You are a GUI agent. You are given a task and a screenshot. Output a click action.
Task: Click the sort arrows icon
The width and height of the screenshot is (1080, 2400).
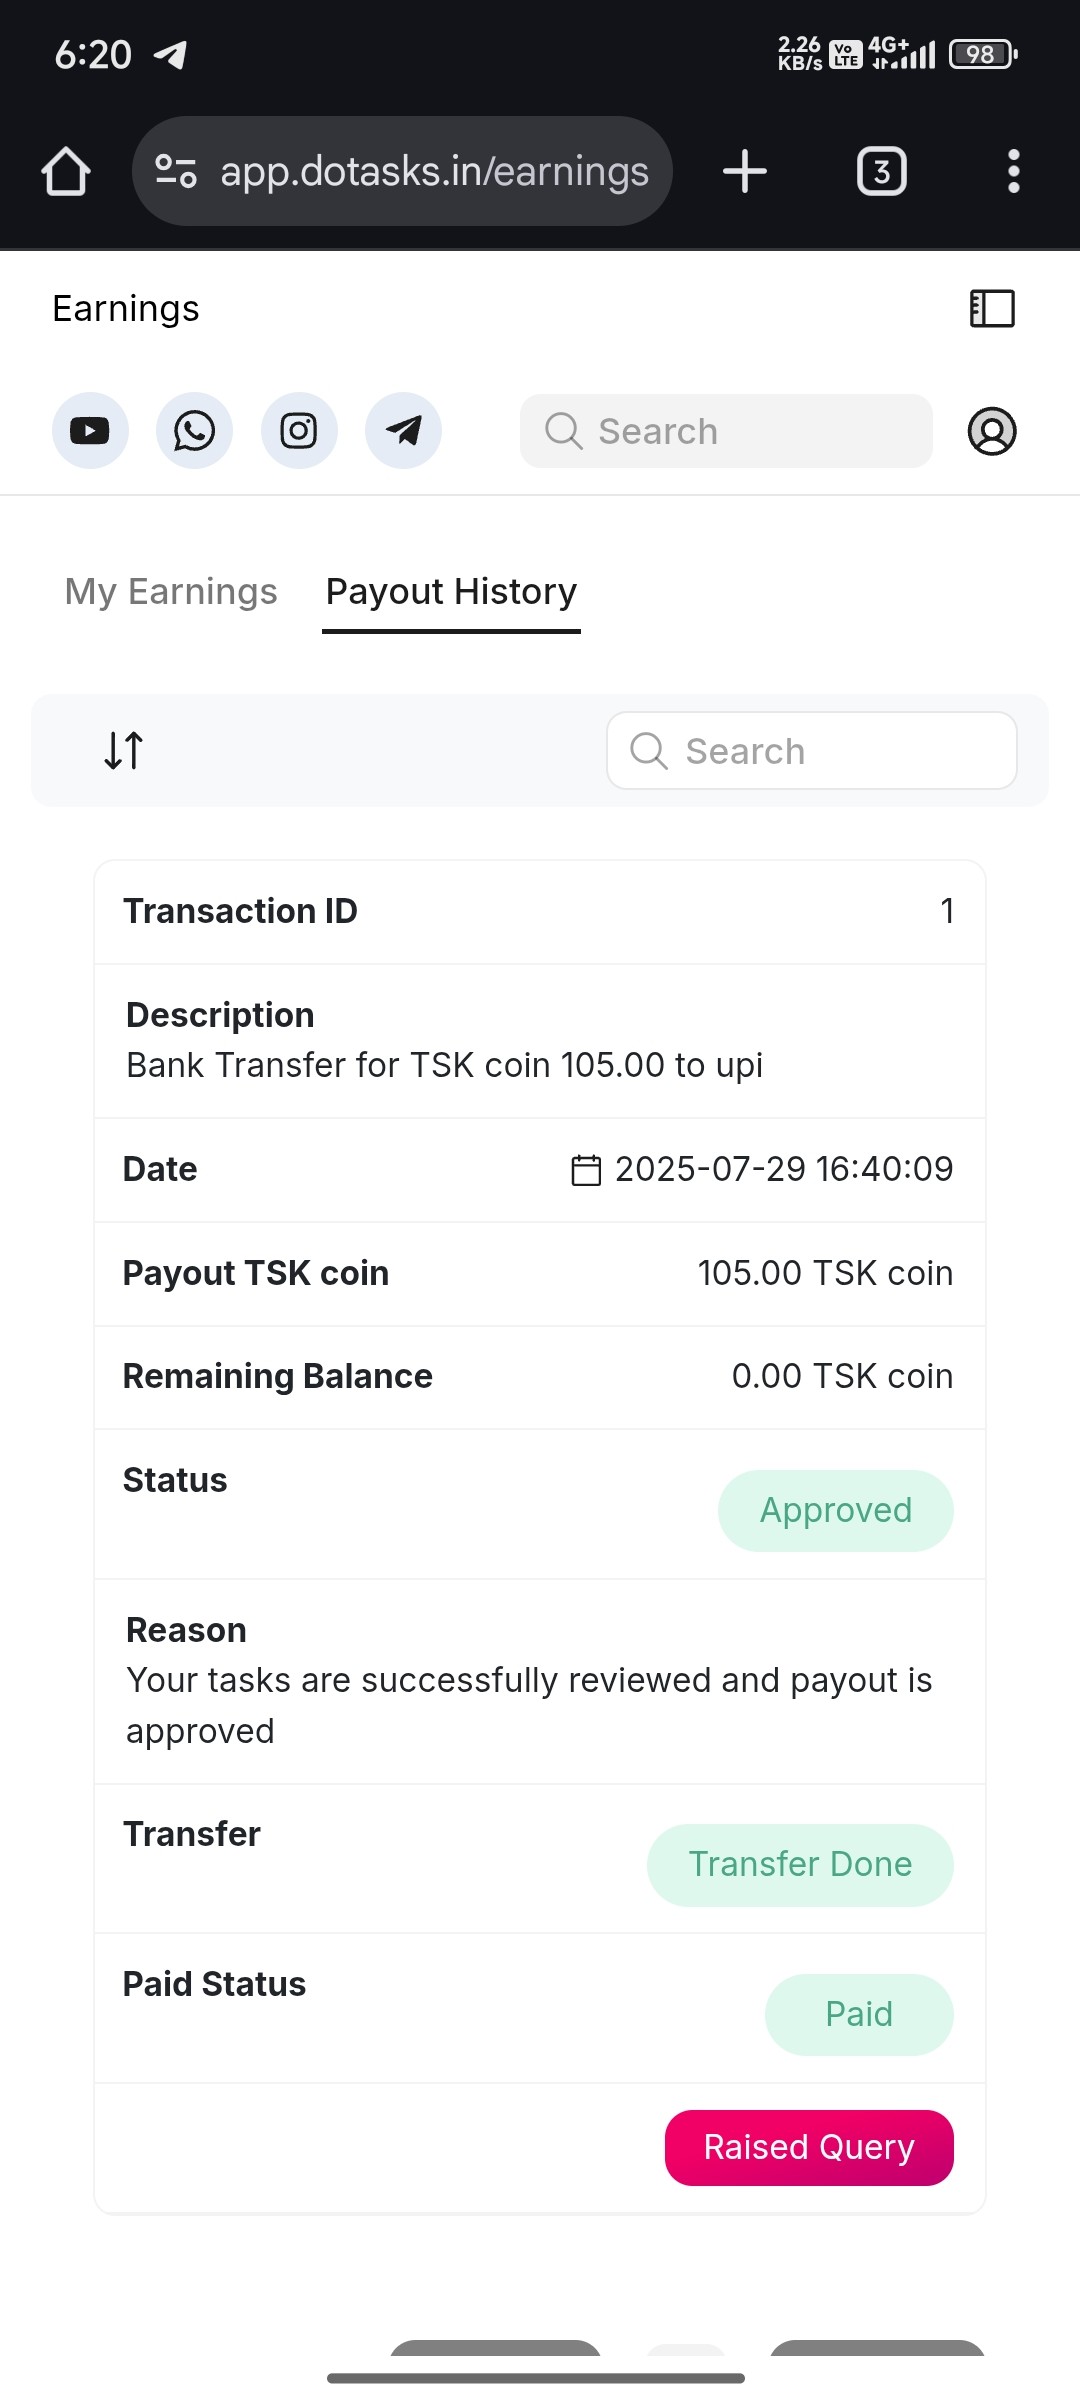(x=124, y=750)
